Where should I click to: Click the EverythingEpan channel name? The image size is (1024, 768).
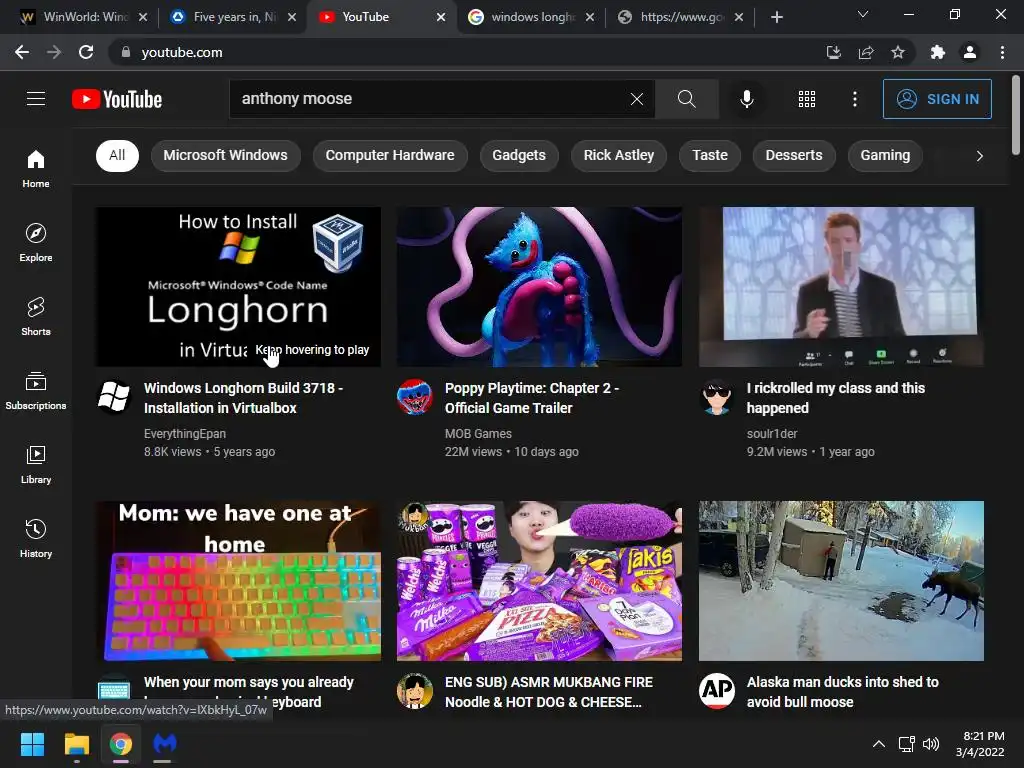[x=185, y=434]
